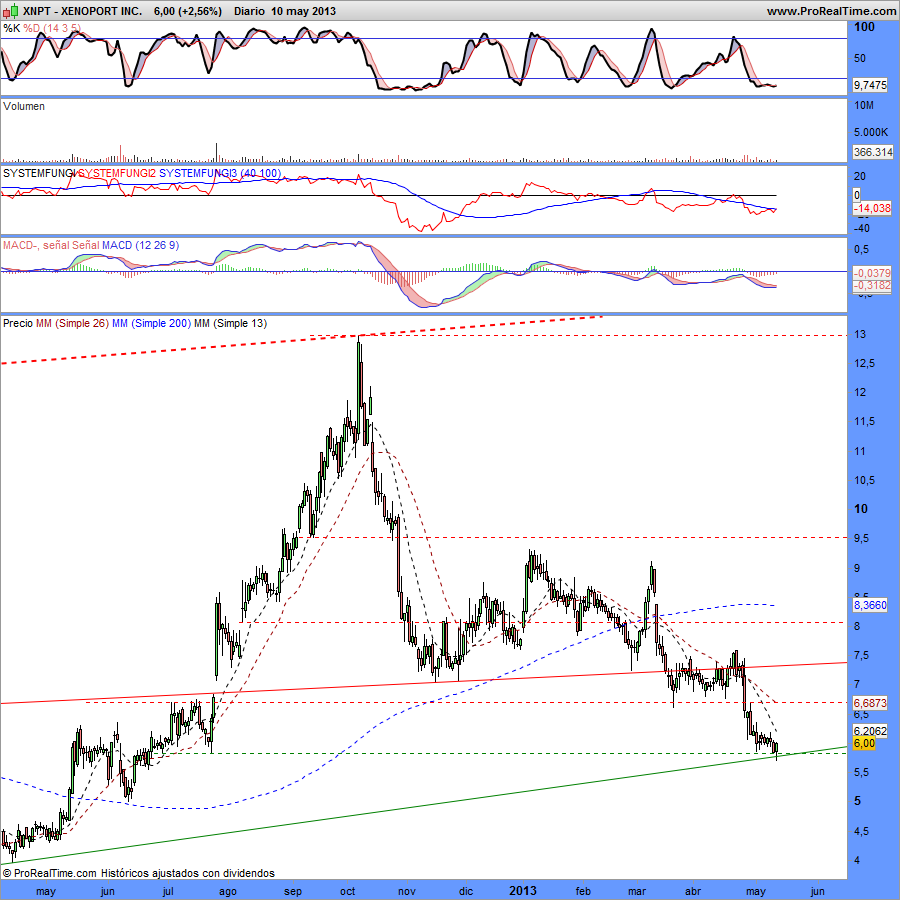Click the 'MM (Simple 26)' moving average label
Image resolution: width=900 pixels, height=900 pixels.
click(72, 323)
